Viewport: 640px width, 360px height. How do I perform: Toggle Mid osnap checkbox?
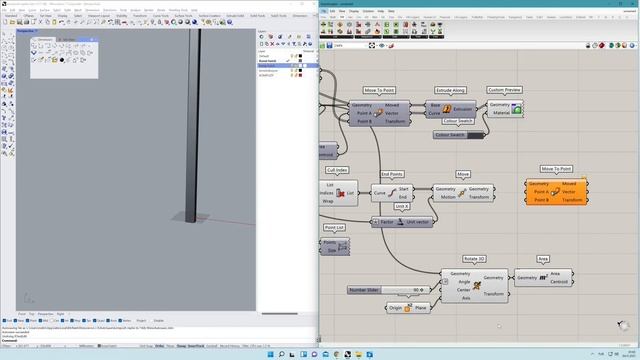[40, 321]
